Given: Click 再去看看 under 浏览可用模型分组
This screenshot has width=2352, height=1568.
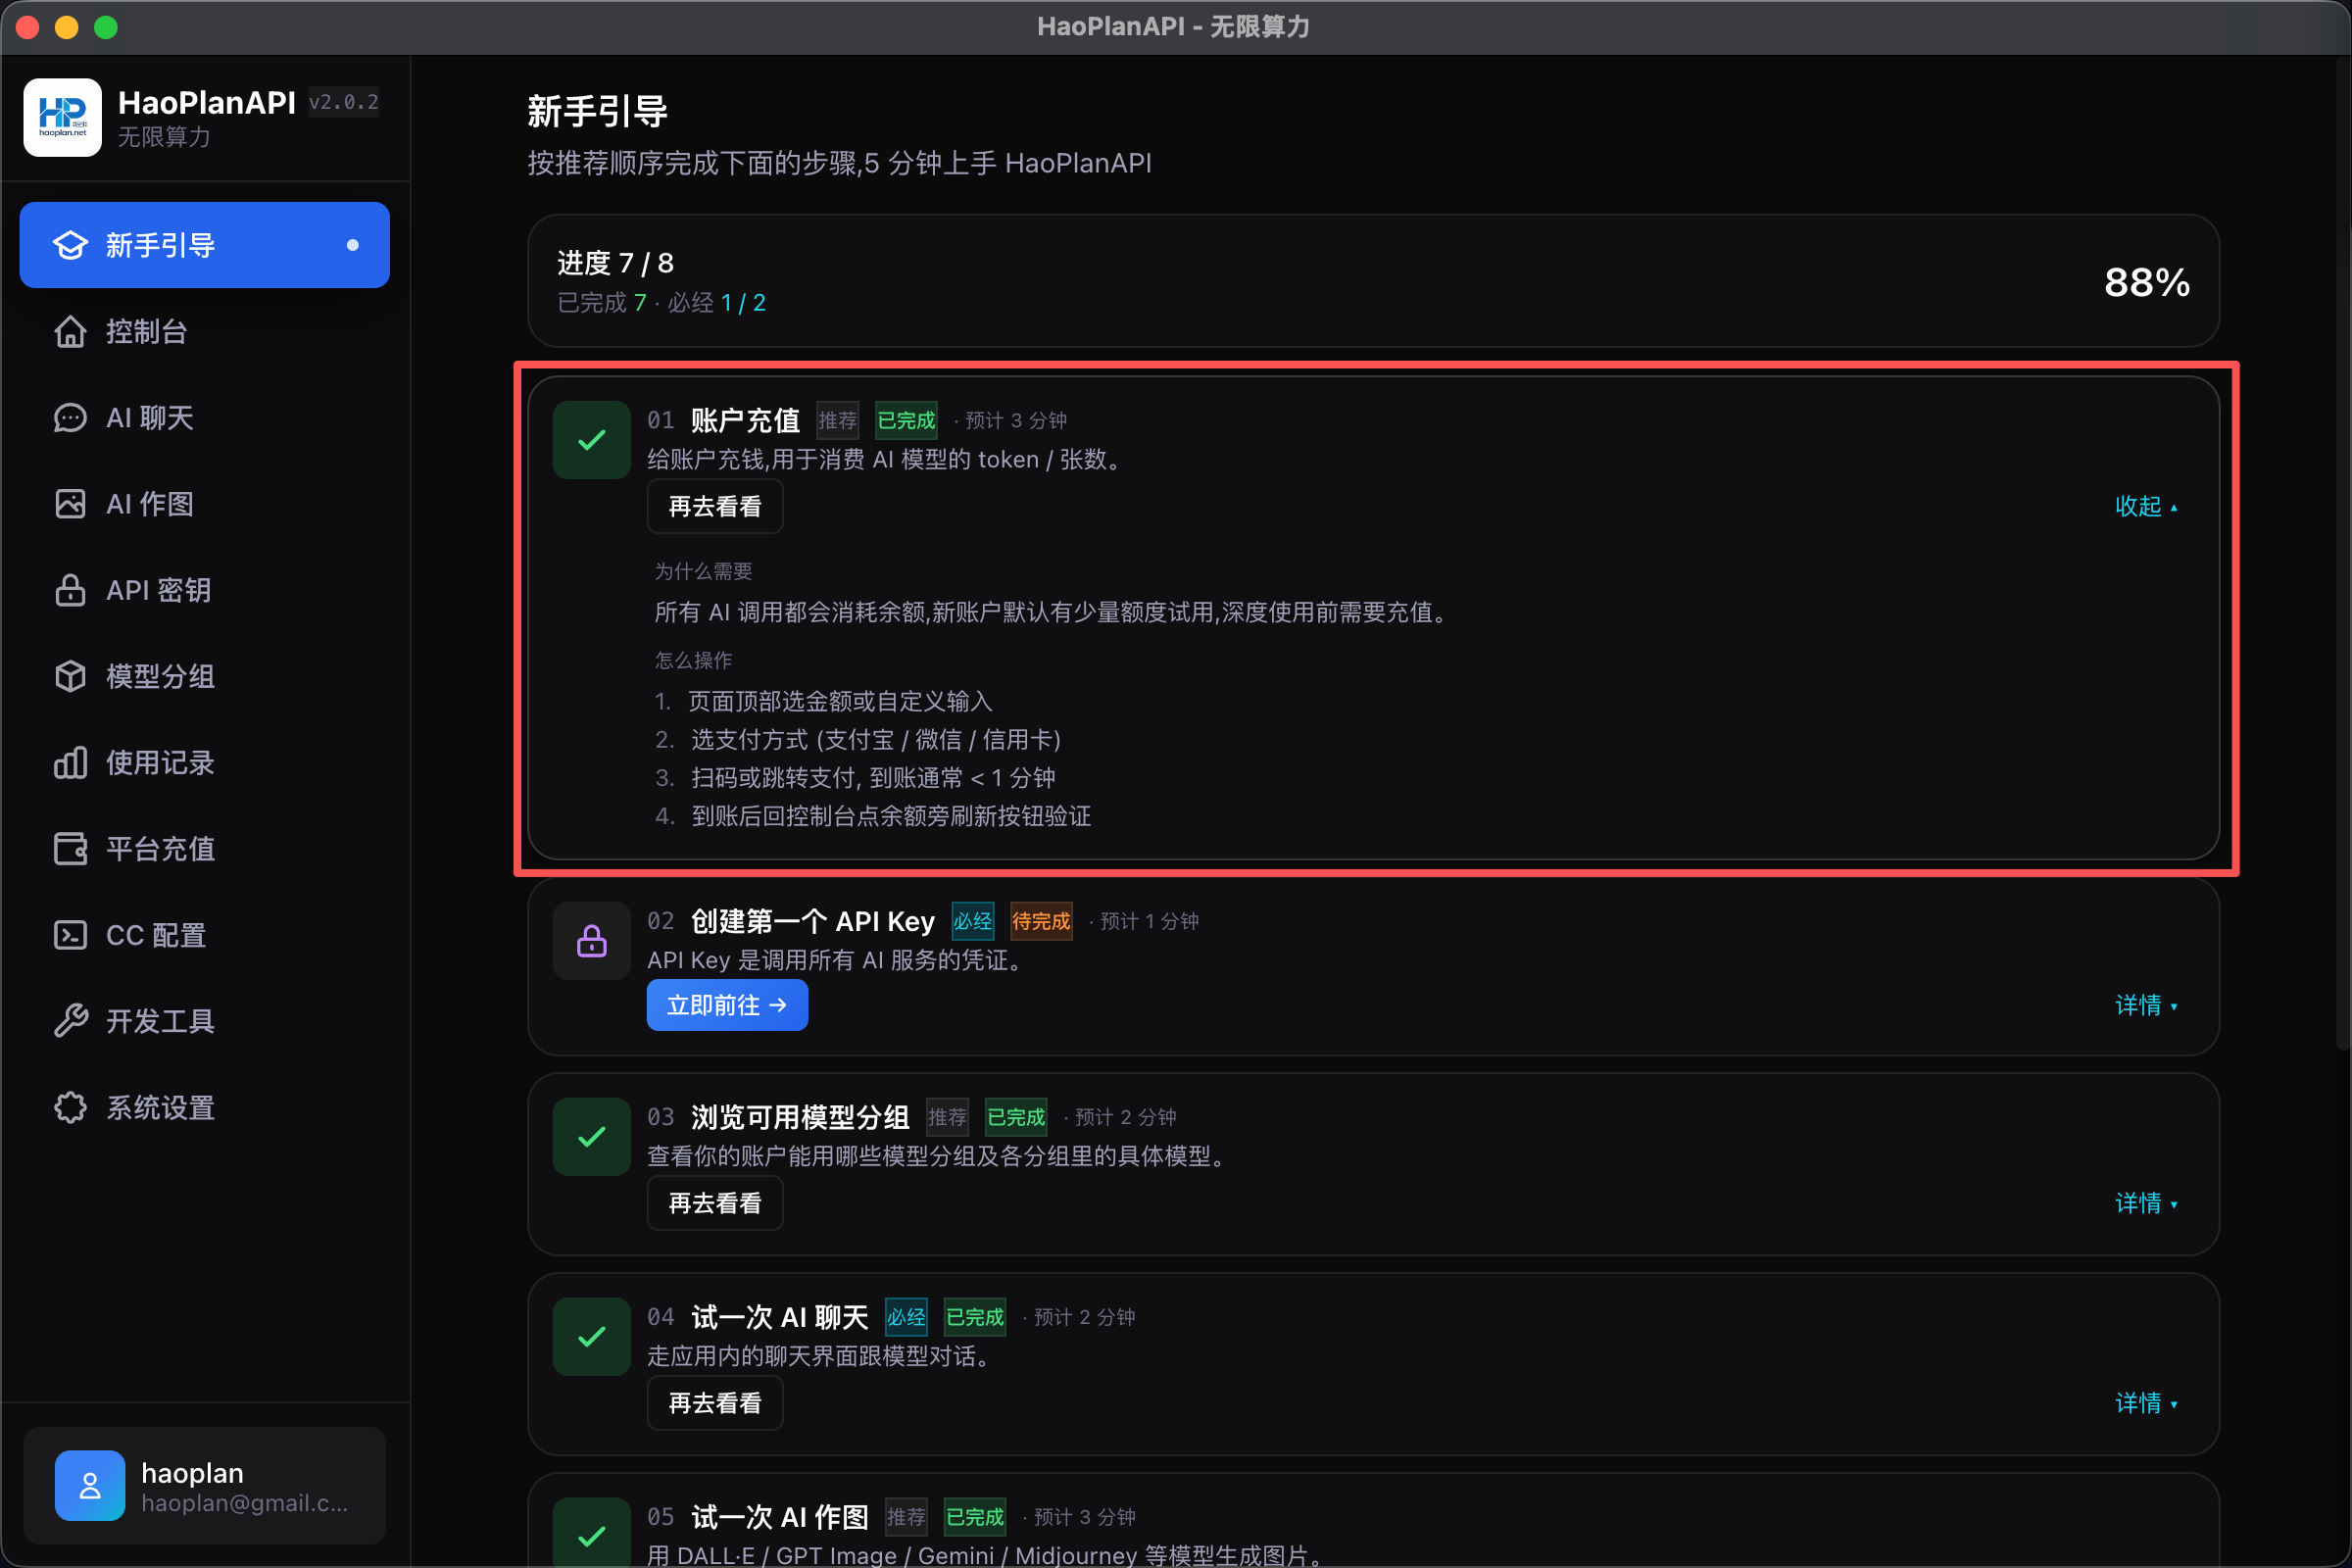Looking at the screenshot, I should [715, 1203].
